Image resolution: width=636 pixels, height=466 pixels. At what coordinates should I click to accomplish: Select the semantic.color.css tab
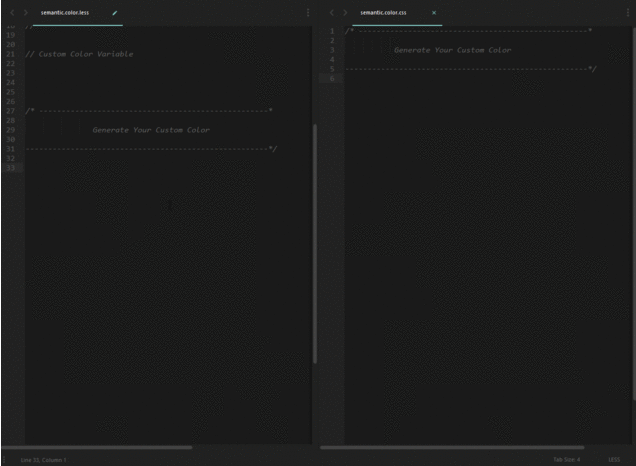point(383,13)
